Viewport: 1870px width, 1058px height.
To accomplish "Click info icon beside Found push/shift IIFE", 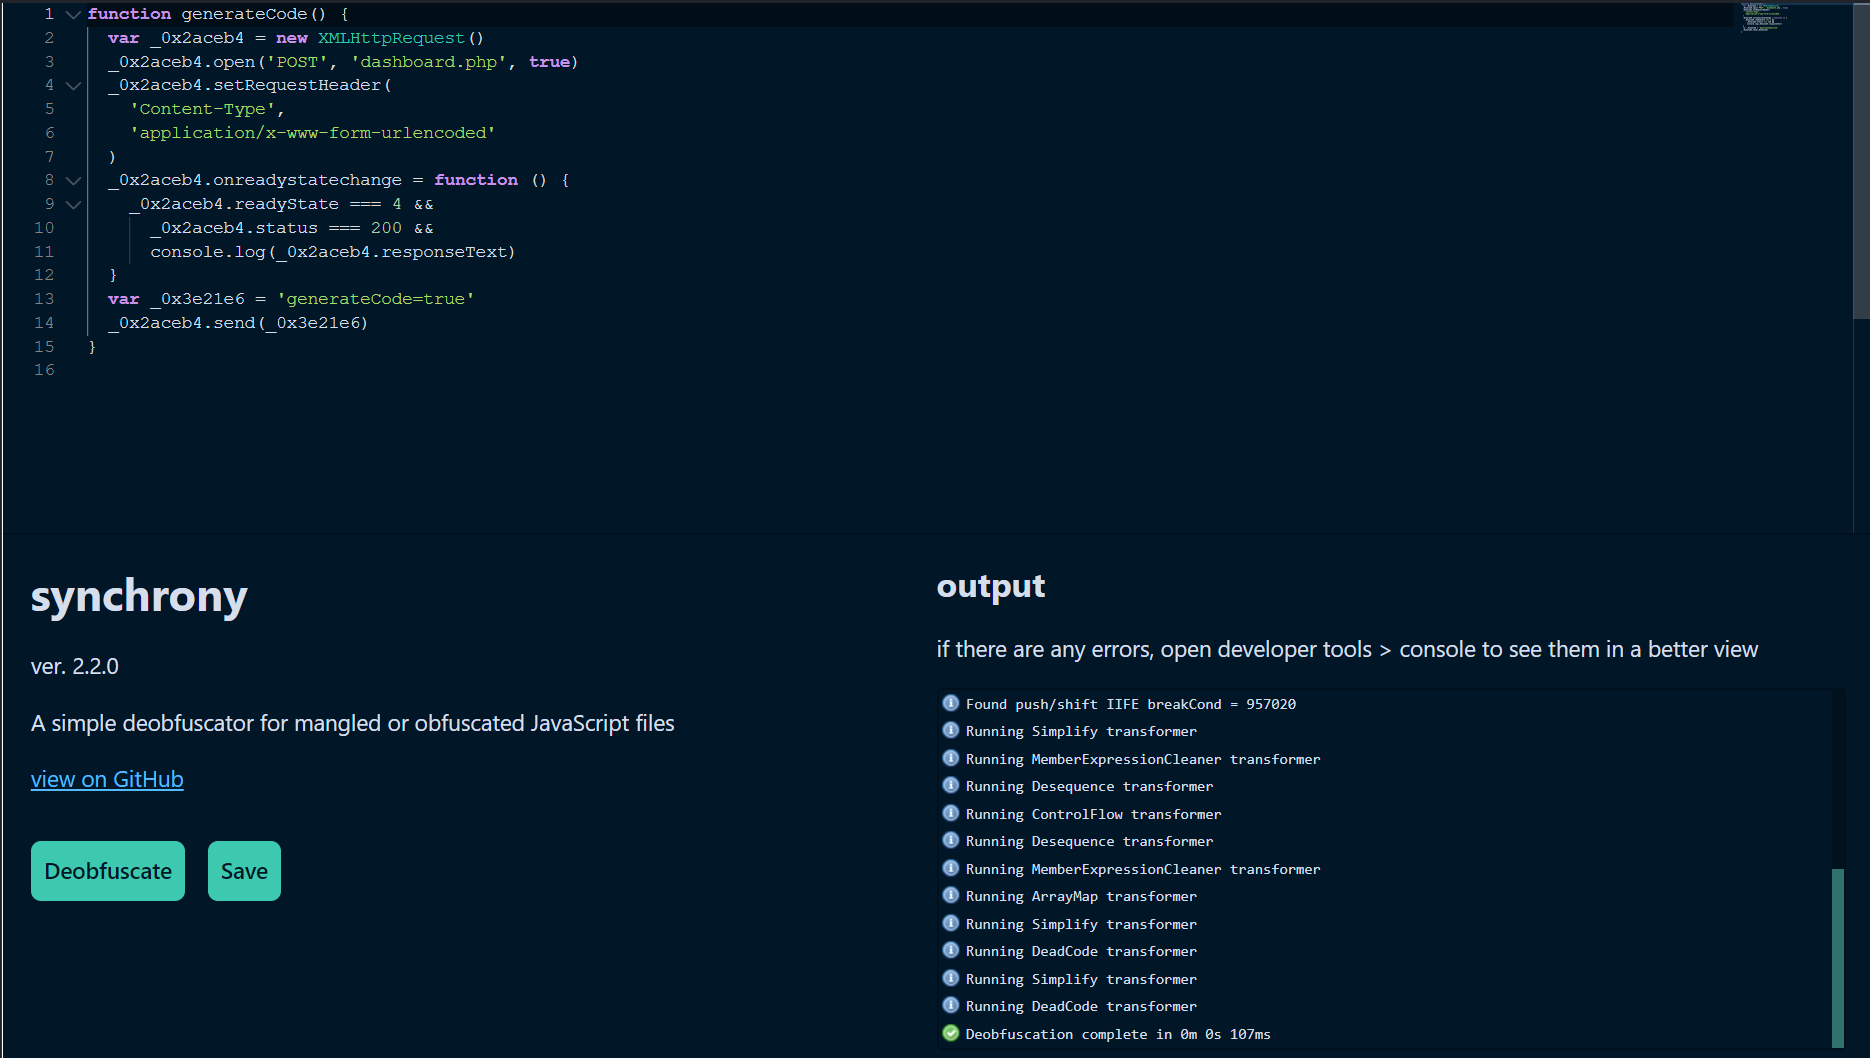I will (950, 703).
